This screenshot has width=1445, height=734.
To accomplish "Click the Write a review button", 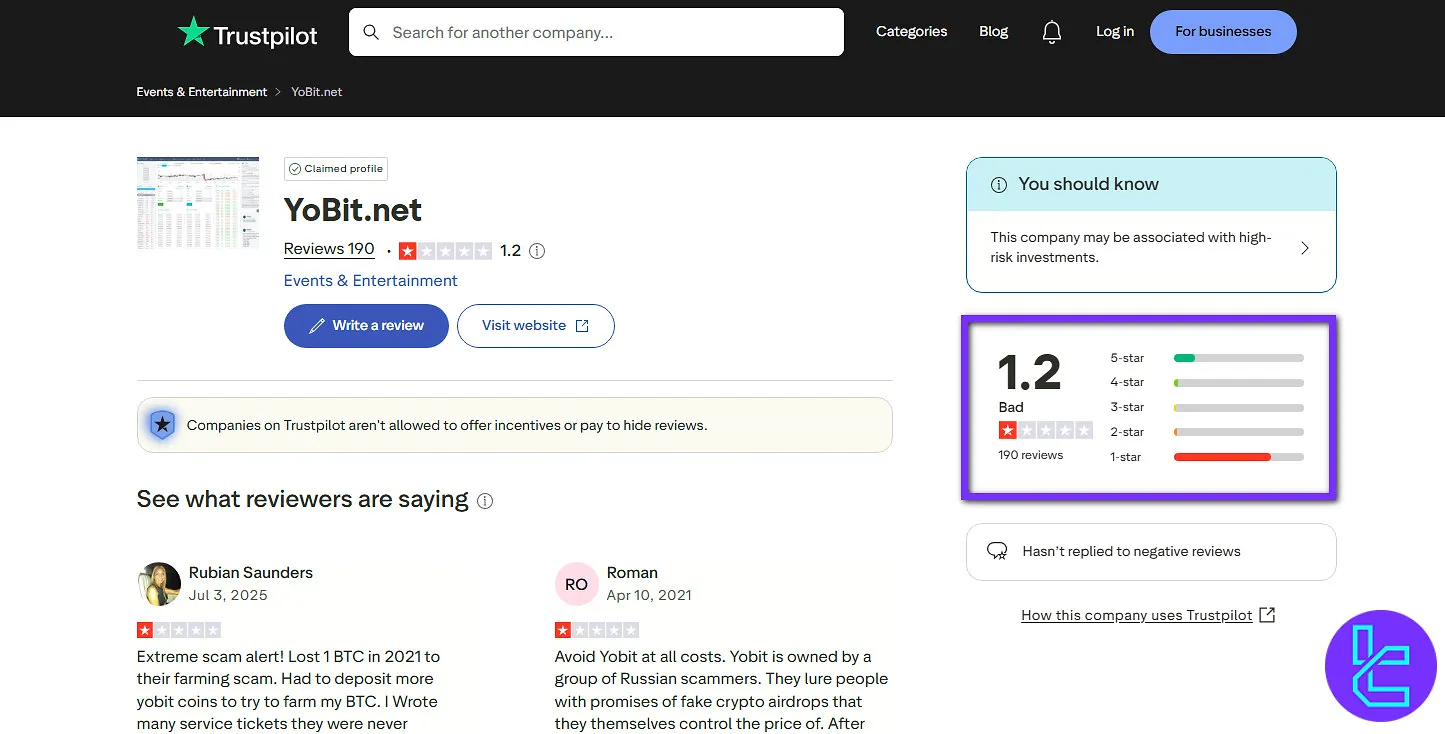I will point(366,326).
